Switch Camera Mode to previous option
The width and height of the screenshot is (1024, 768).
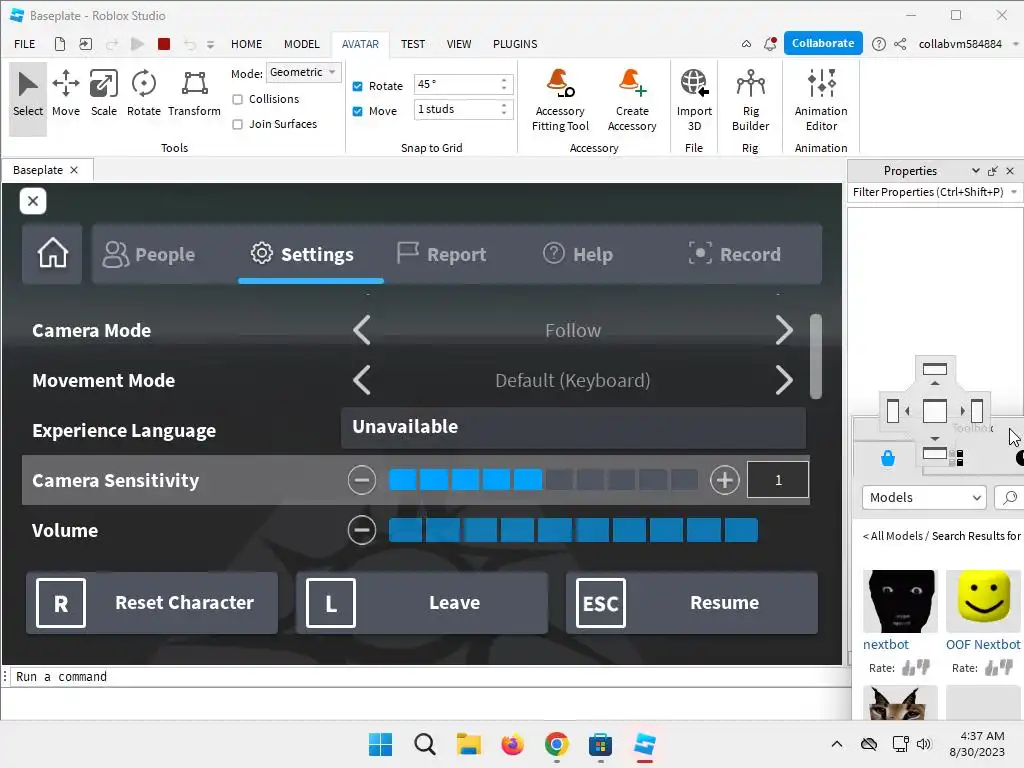pyautogui.click(x=362, y=330)
